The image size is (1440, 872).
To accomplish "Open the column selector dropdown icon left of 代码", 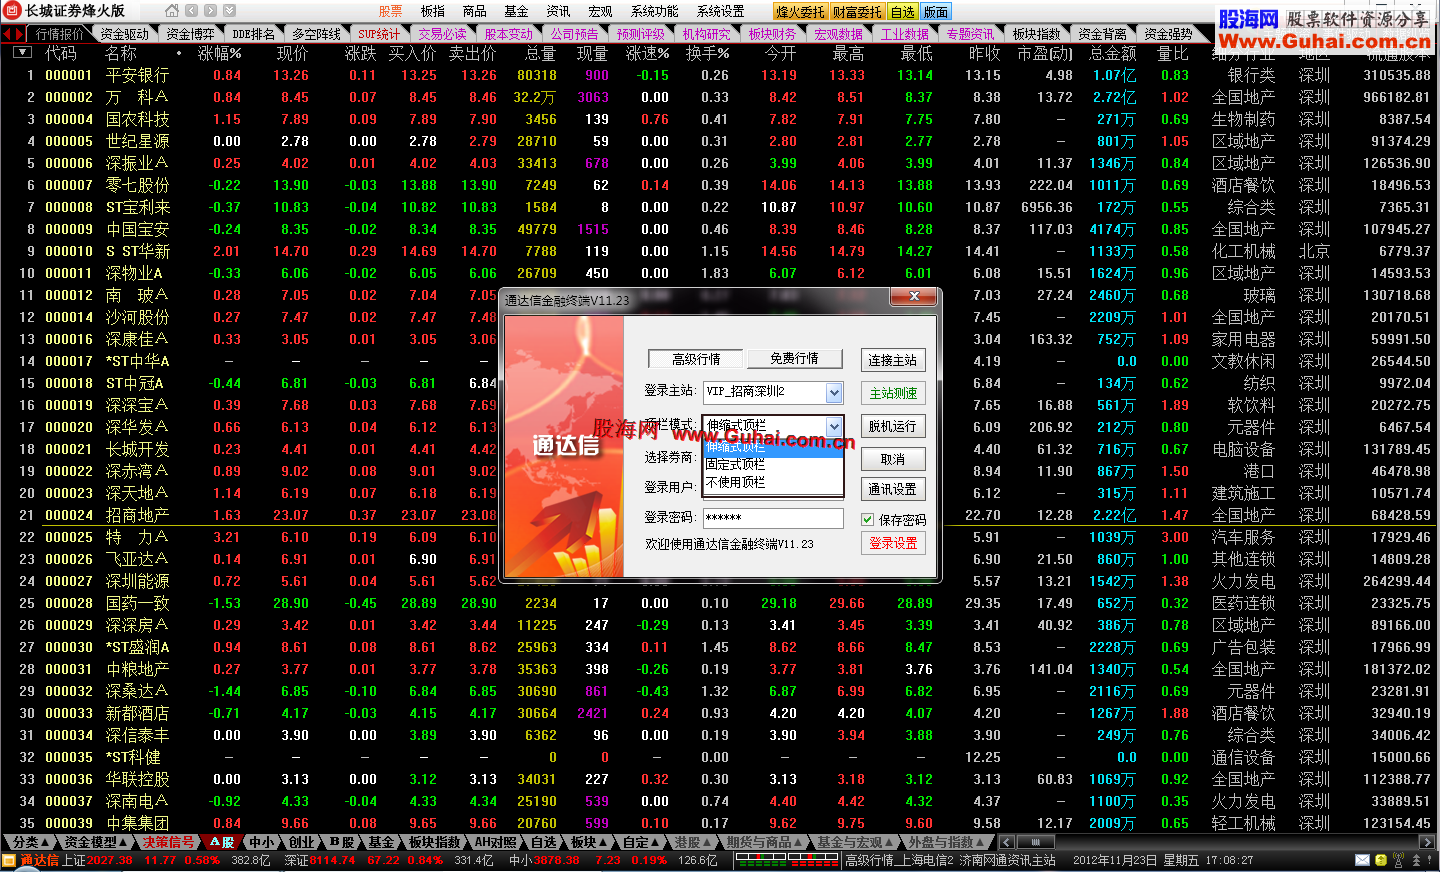I will [x=22, y=53].
